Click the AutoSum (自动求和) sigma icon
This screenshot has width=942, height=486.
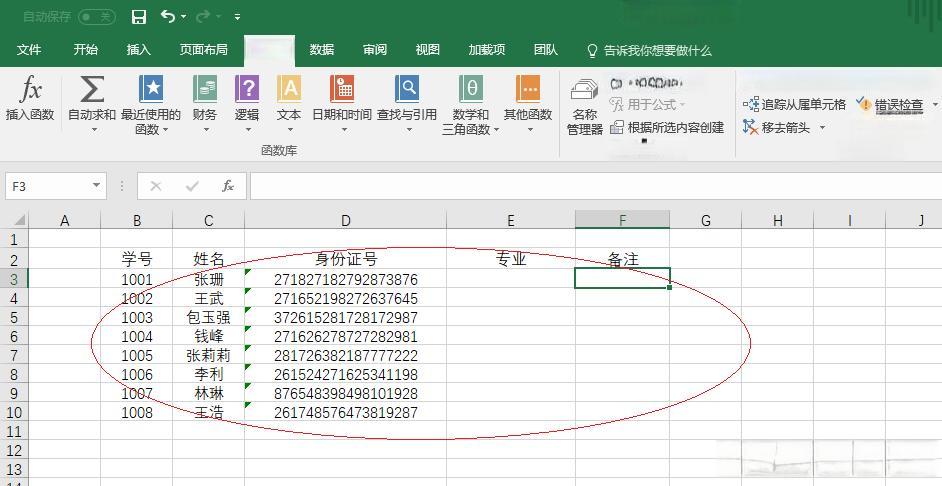tap(92, 91)
